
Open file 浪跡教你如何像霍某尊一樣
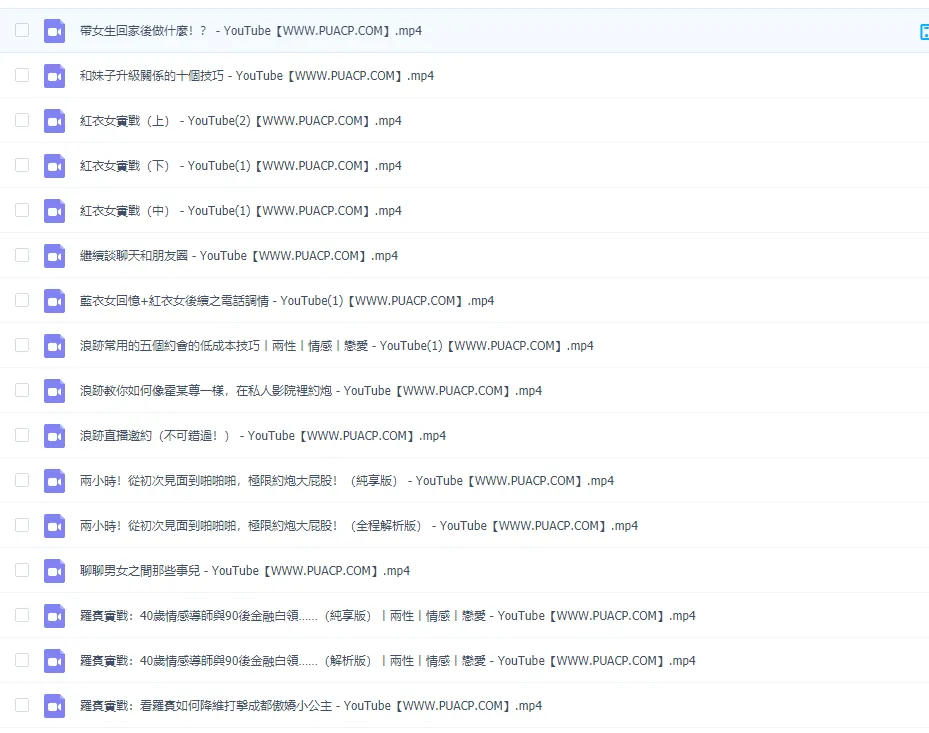coord(310,391)
